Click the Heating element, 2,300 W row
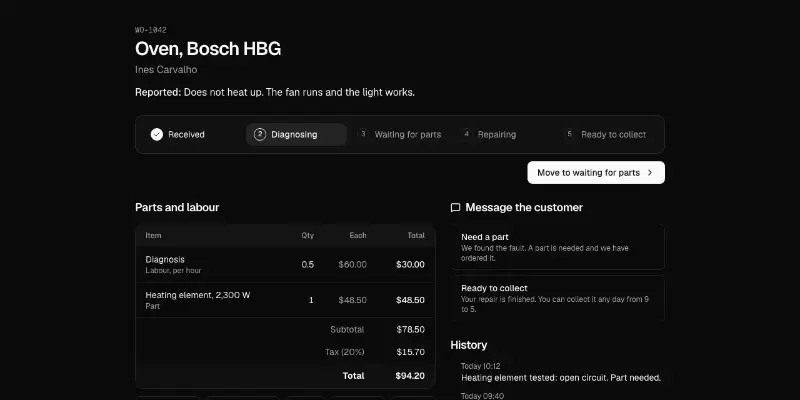 tap(285, 300)
